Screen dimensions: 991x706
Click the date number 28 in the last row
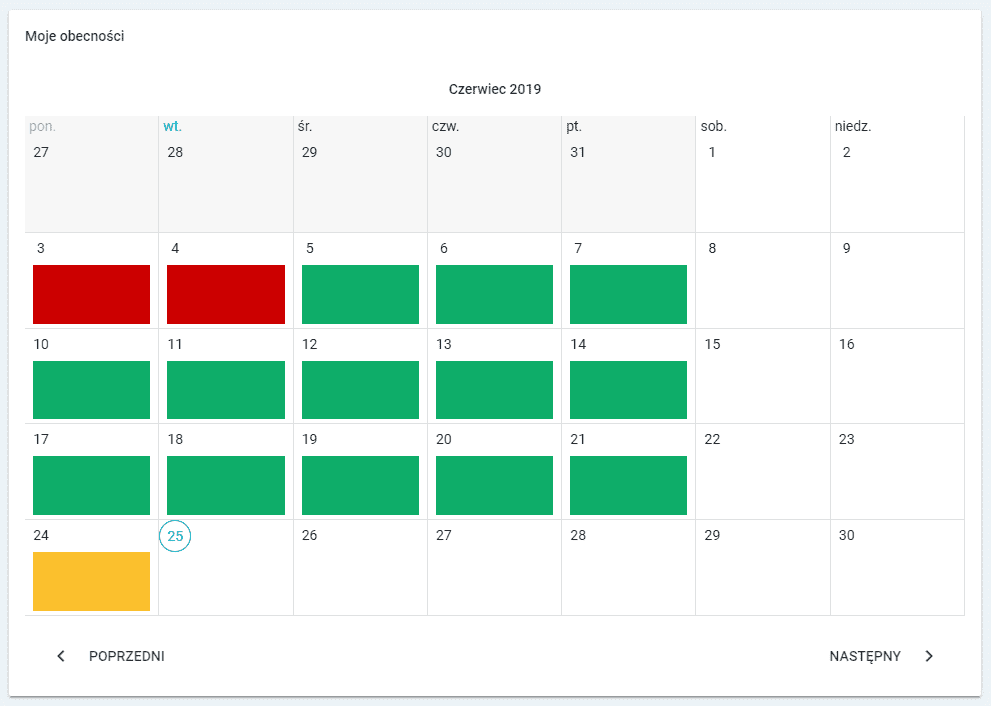[x=578, y=535]
